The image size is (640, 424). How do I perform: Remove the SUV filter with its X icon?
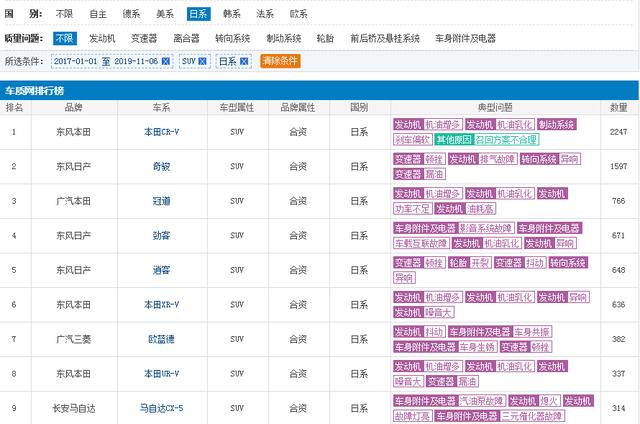(202, 61)
